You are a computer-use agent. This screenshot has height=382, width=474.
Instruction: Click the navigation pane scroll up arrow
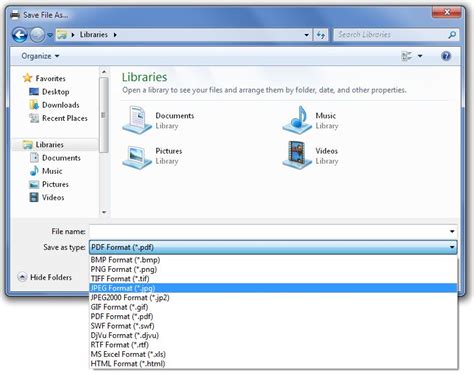(104, 72)
